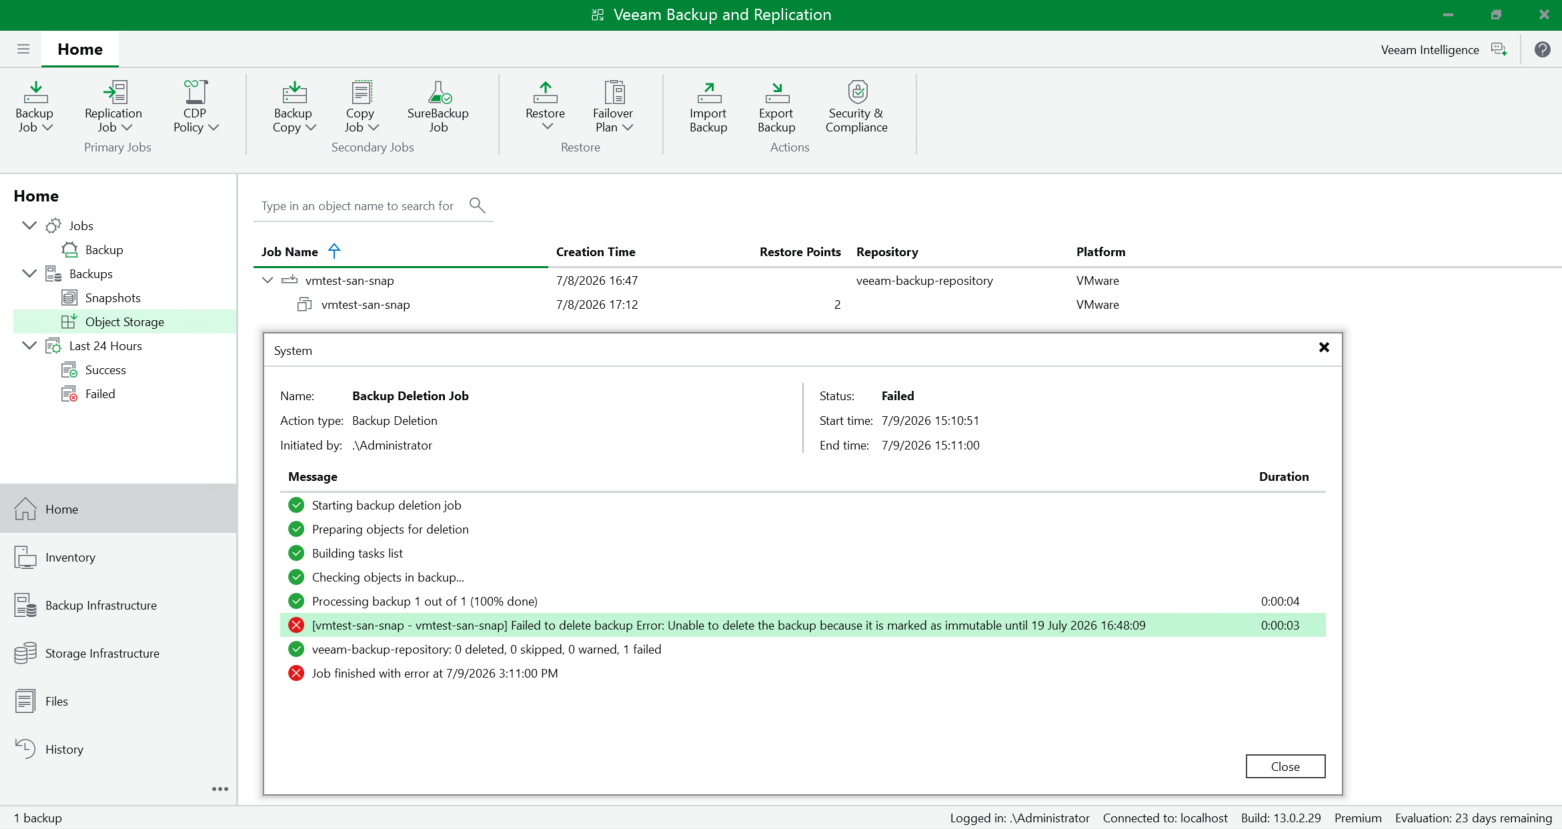Open the help question mark icon
Viewport: 1562px width, 829px height.
point(1543,49)
